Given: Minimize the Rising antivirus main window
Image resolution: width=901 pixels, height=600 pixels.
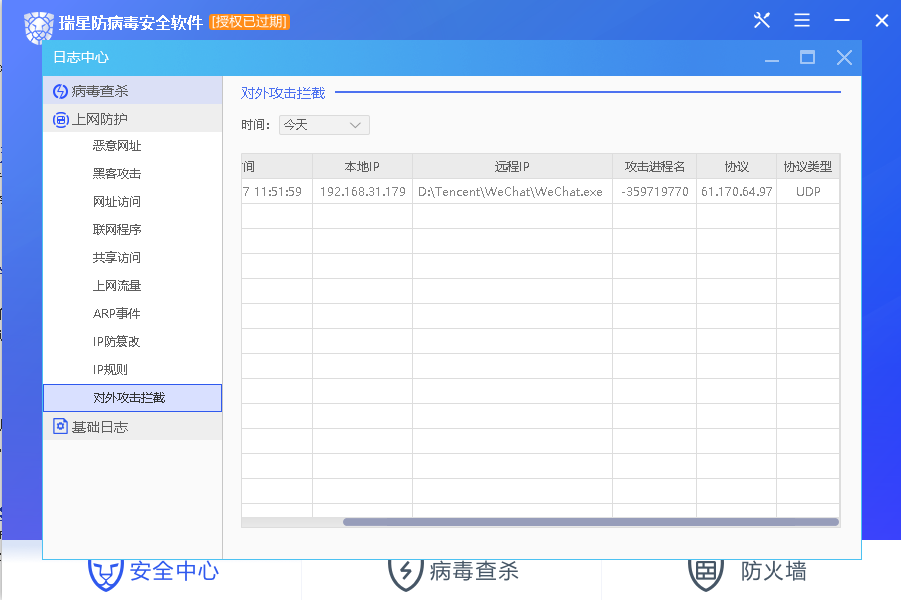Looking at the screenshot, I should [842, 21].
